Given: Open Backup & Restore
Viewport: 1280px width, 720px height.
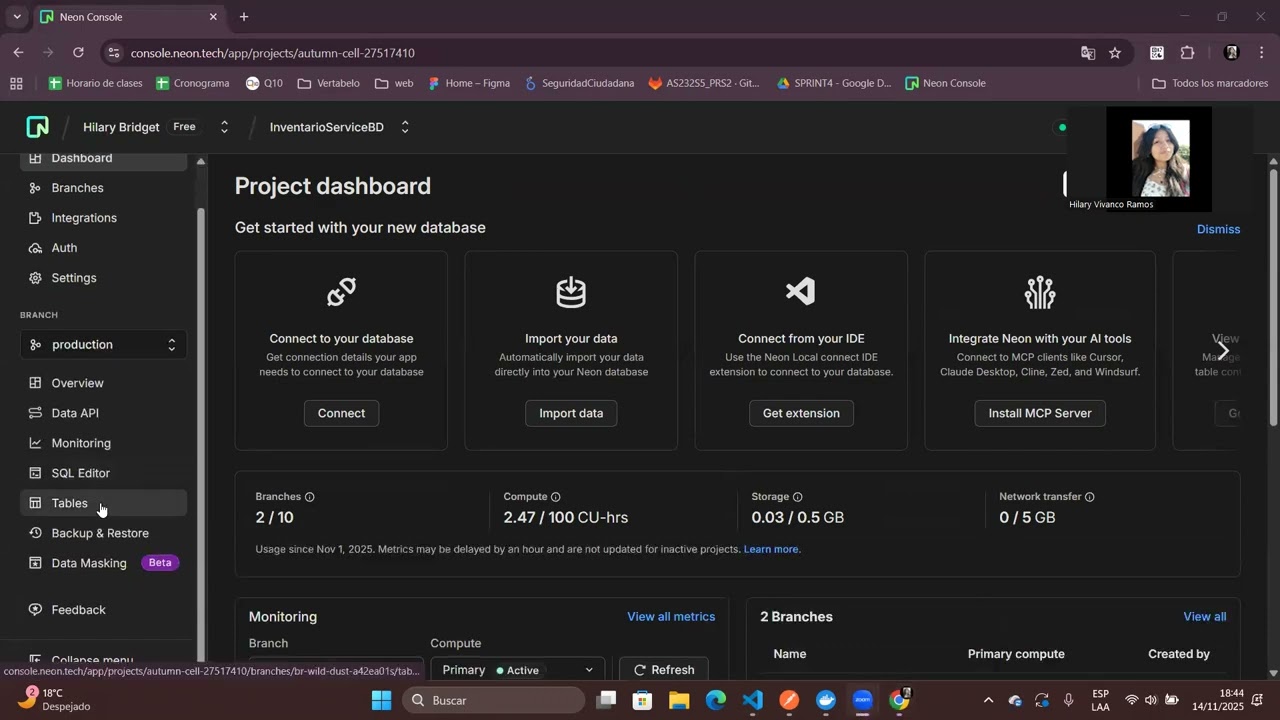Looking at the screenshot, I should coord(100,533).
